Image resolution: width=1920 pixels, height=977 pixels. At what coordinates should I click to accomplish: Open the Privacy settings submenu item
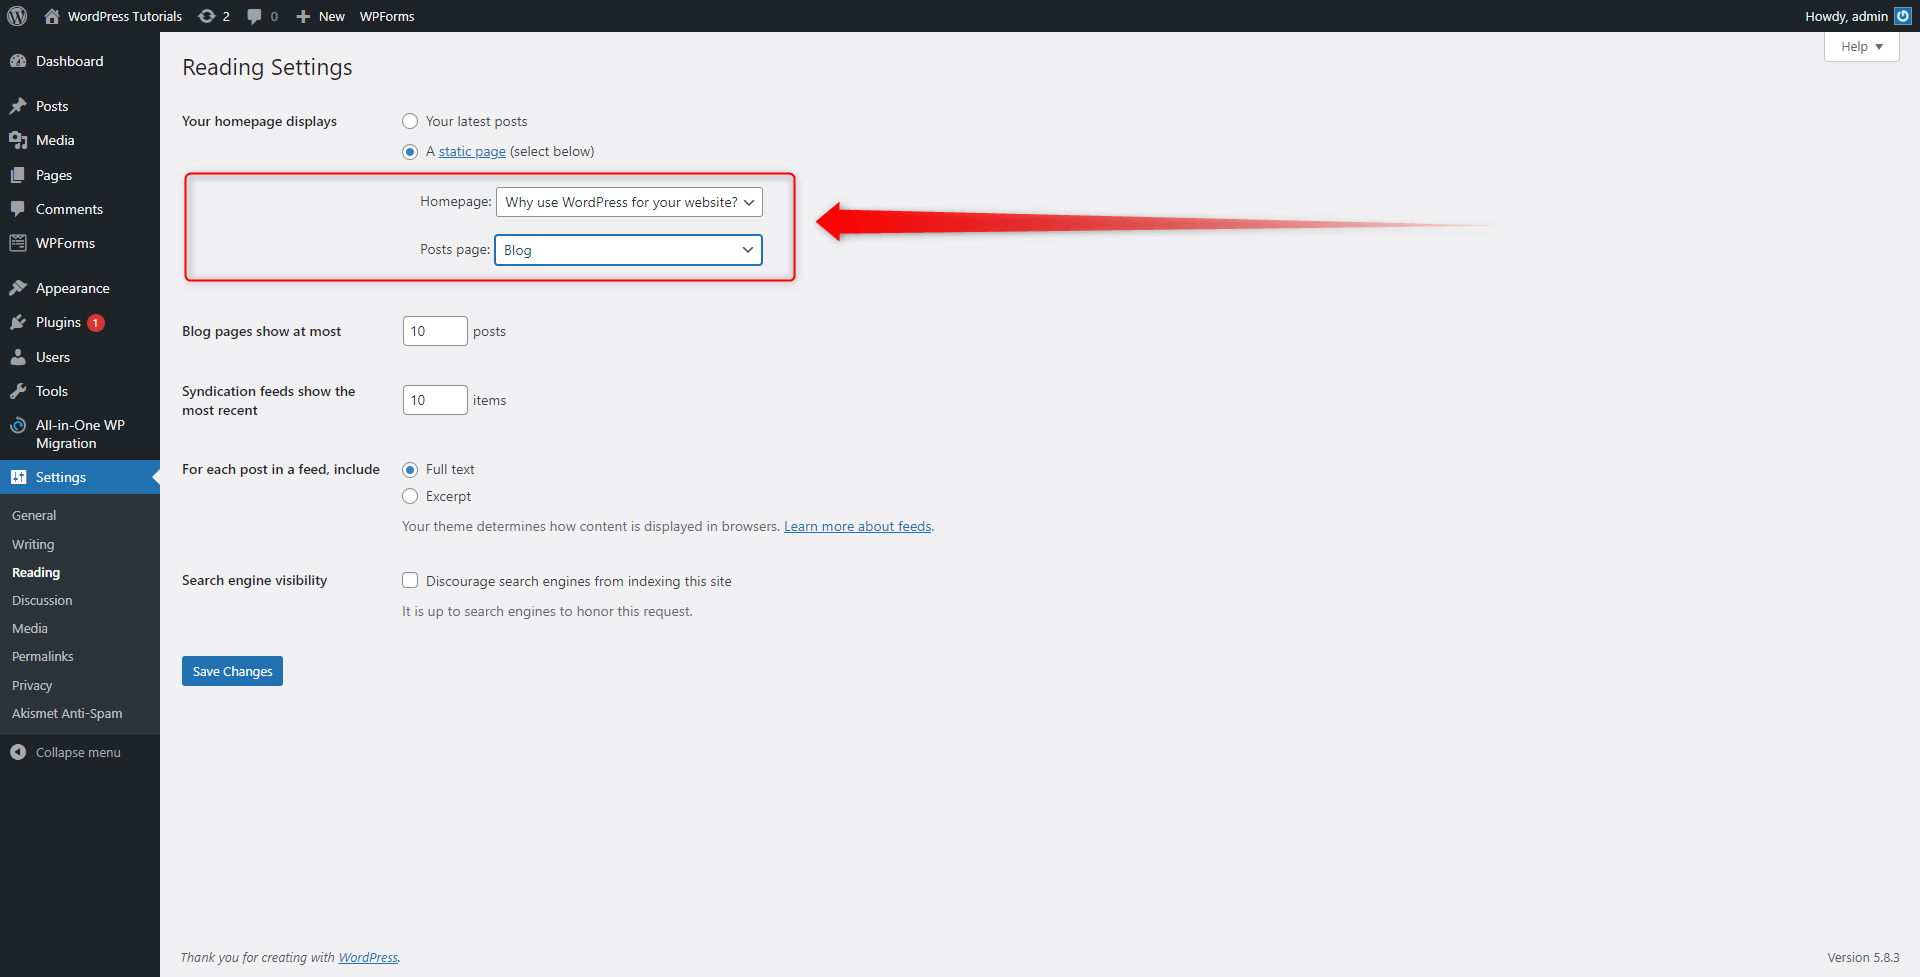tap(32, 685)
